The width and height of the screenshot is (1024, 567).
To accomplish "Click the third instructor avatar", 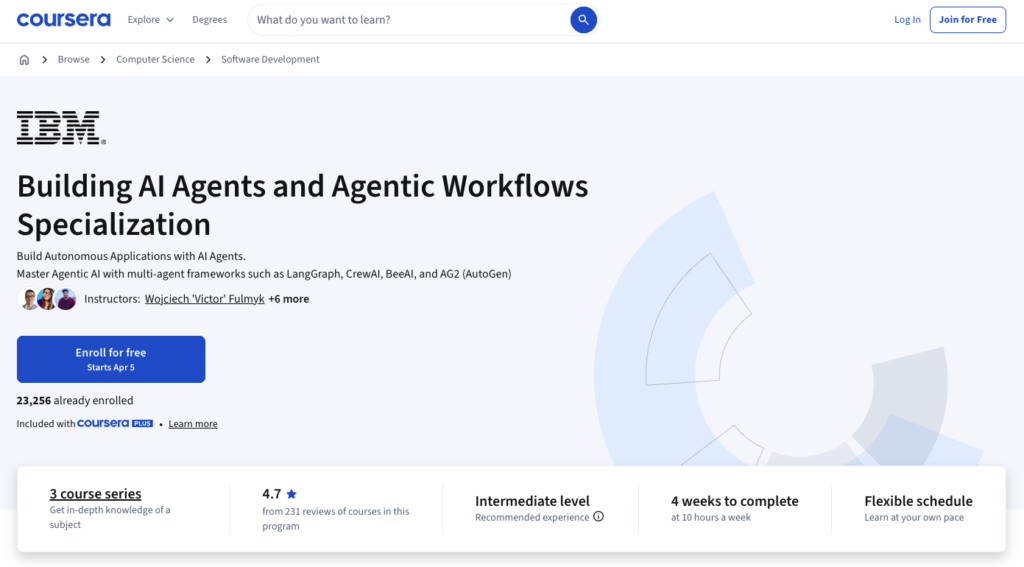I will [x=66, y=299].
